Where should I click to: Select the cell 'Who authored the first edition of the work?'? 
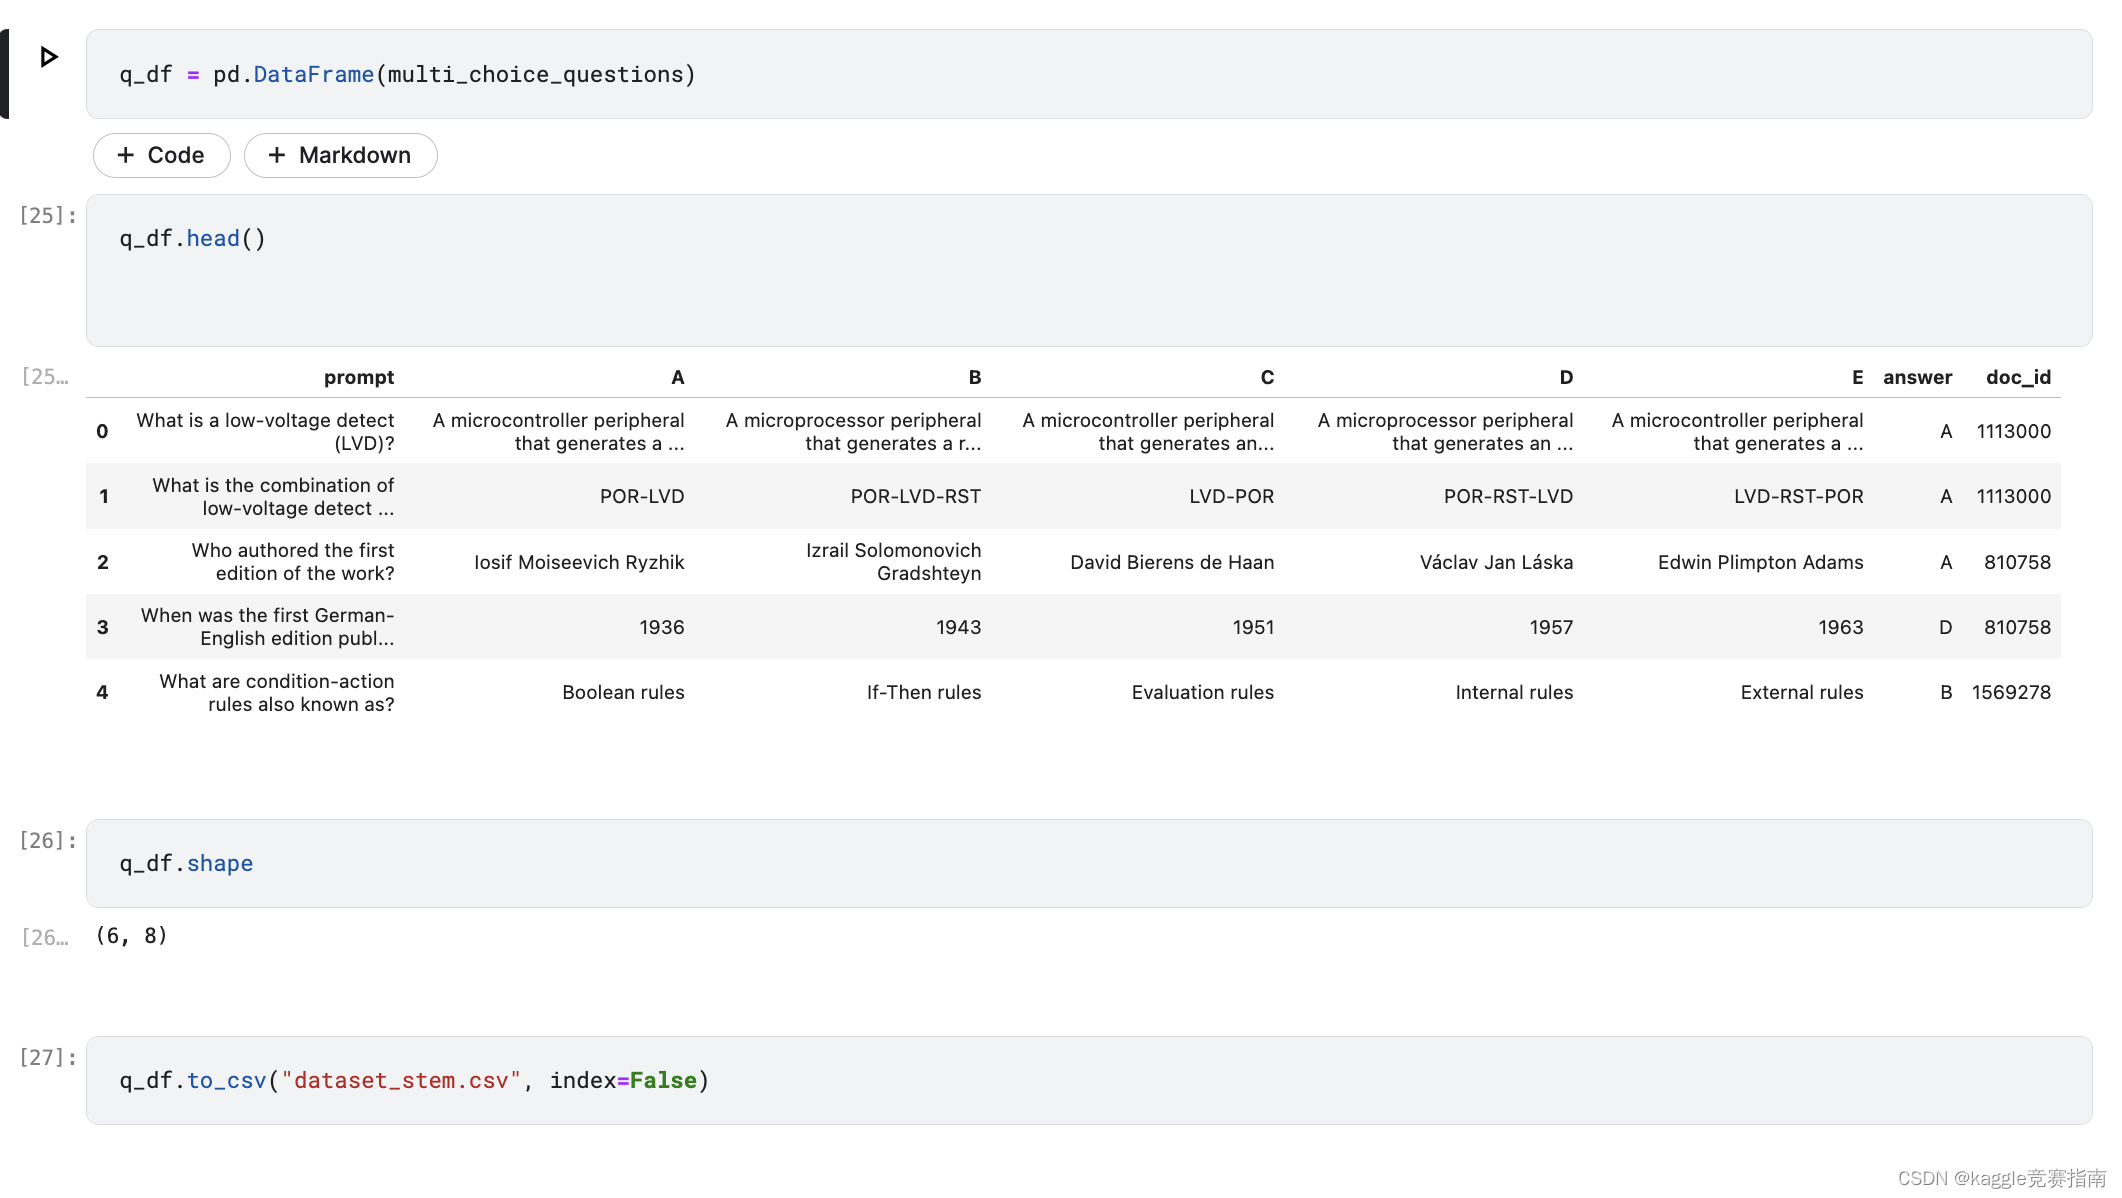point(293,562)
